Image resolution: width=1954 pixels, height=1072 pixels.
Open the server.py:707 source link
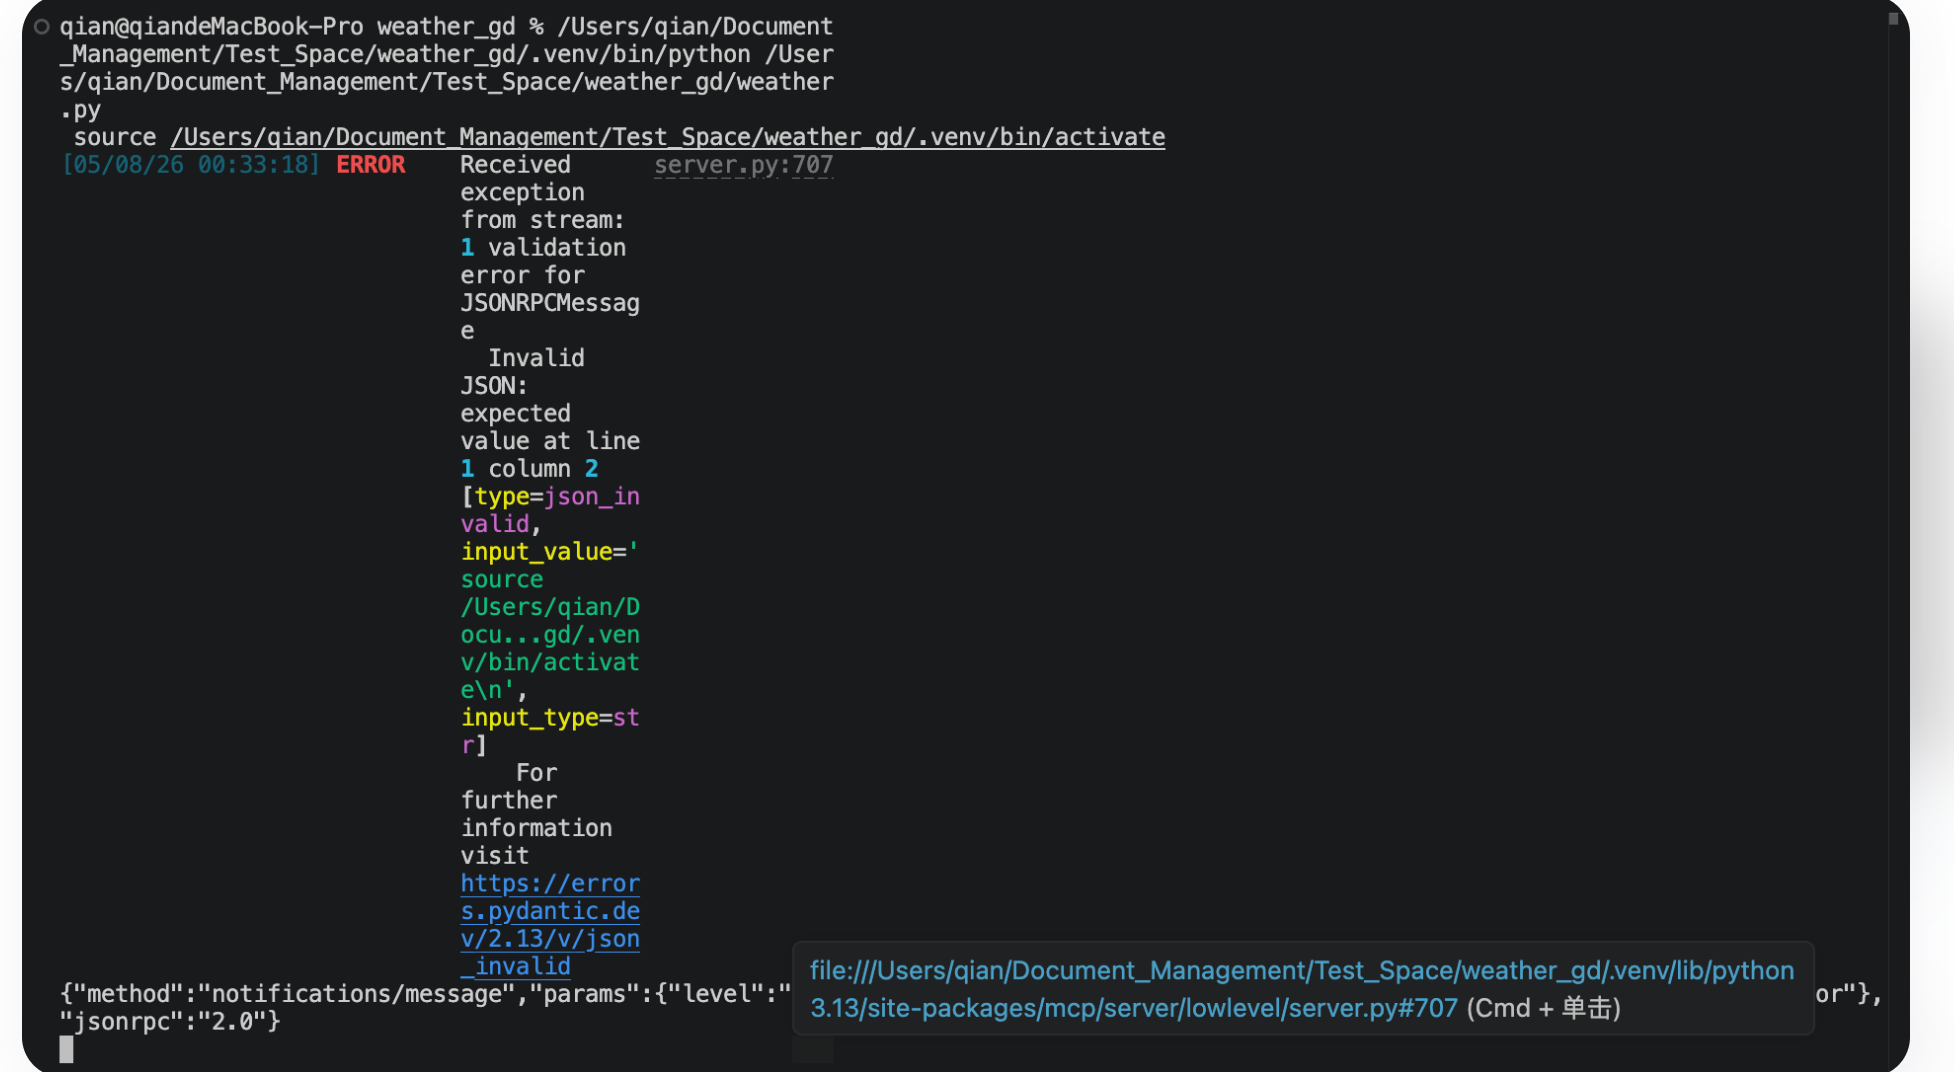743,165
